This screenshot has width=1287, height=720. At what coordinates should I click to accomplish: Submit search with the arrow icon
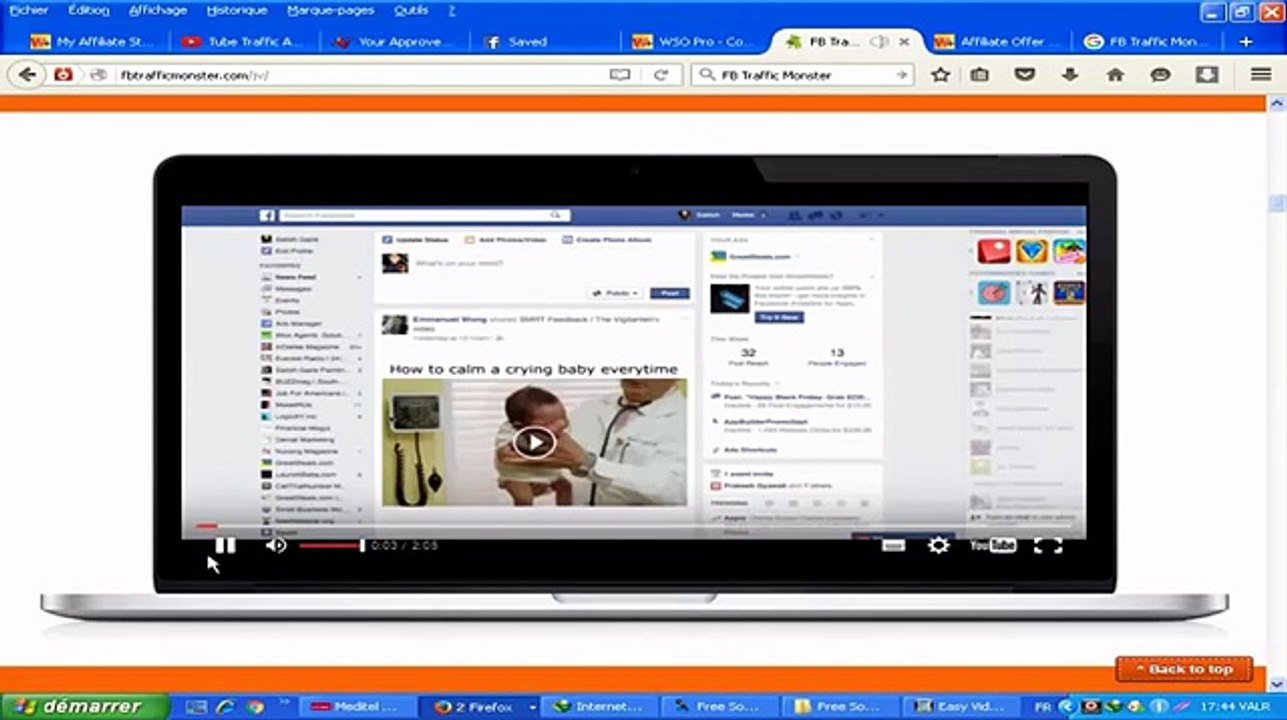point(901,75)
